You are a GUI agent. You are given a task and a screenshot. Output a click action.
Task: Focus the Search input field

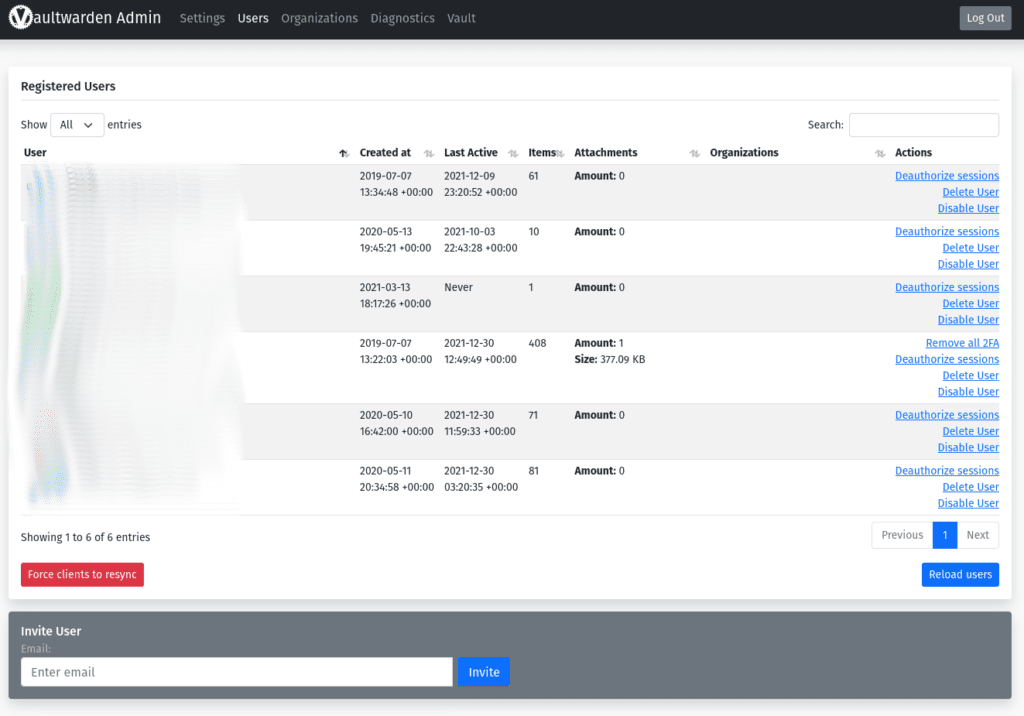click(x=923, y=125)
